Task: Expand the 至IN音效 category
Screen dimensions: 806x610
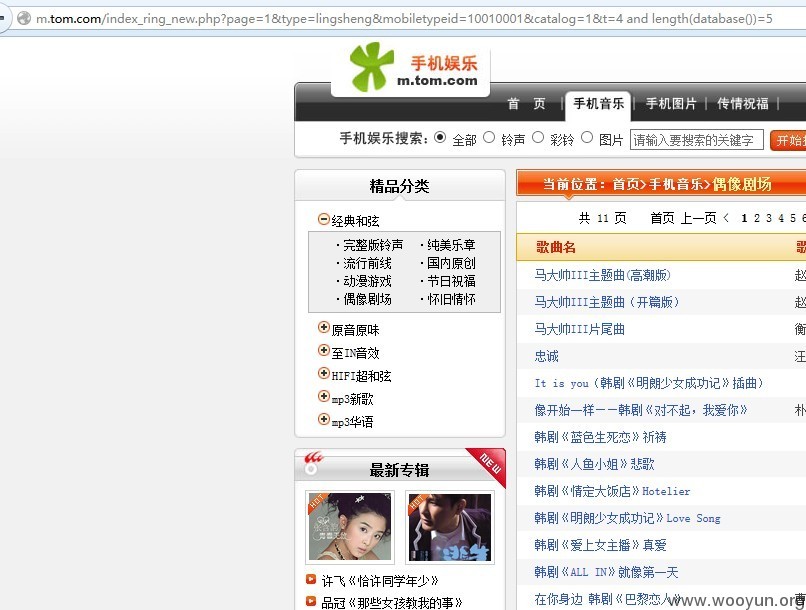Action: pyautogui.click(x=323, y=350)
